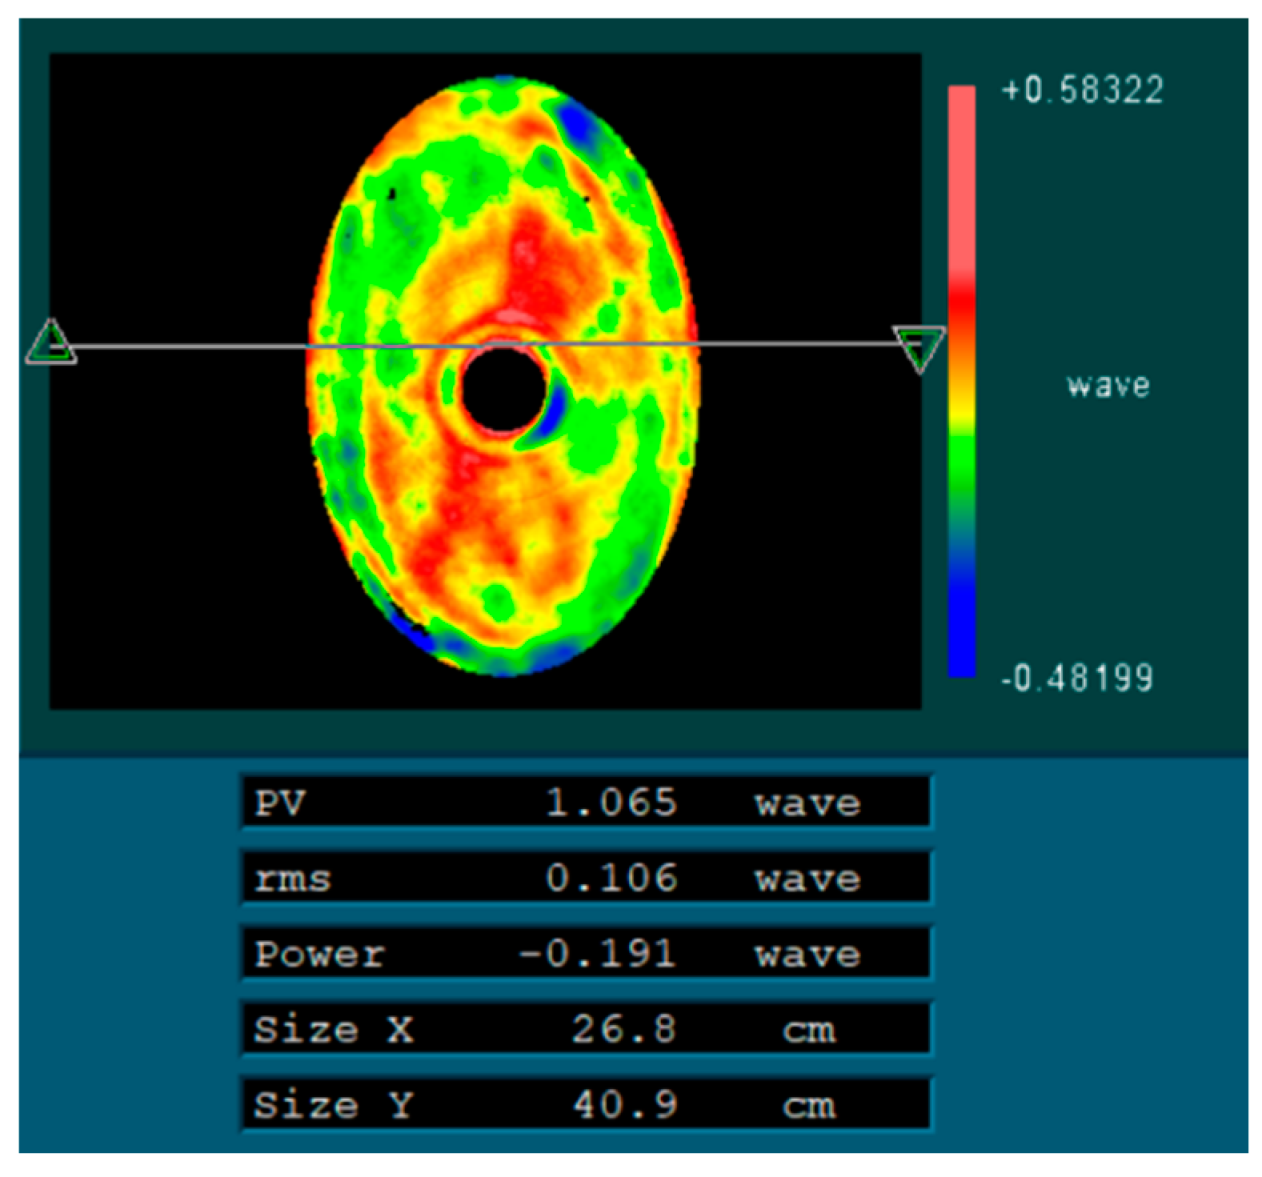The height and width of the screenshot is (1177, 1262).
Task: Click the wave unit label beside the color bar
Action: [1108, 386]
